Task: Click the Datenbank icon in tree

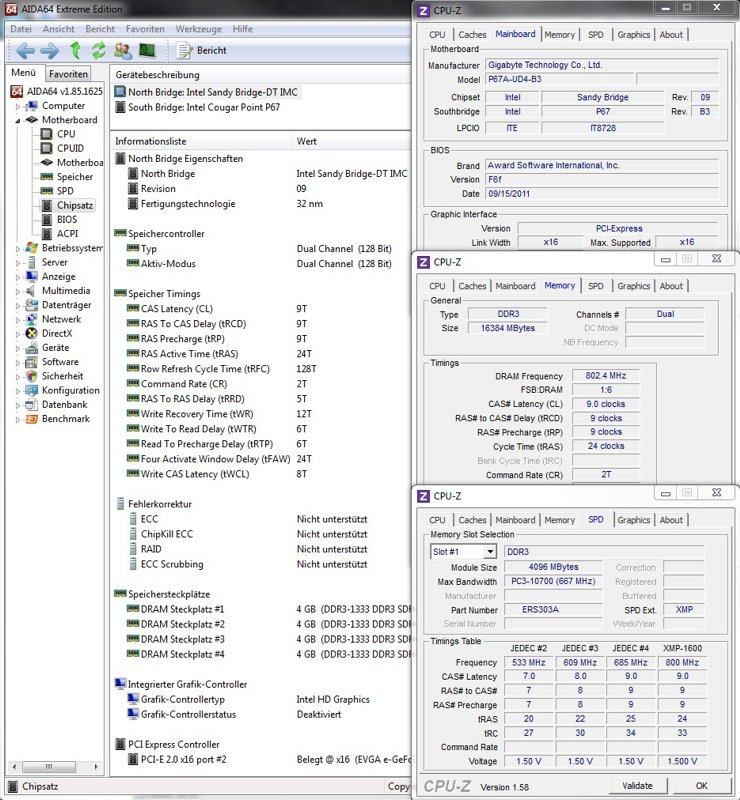Action: (32, 405)
